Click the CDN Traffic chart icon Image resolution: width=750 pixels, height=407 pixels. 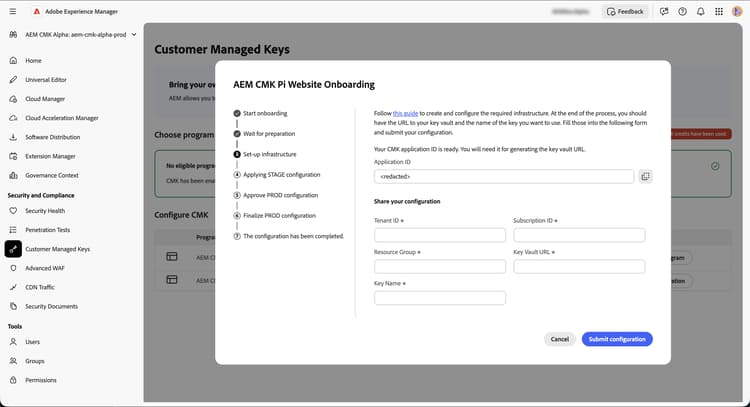pos(13,287)
